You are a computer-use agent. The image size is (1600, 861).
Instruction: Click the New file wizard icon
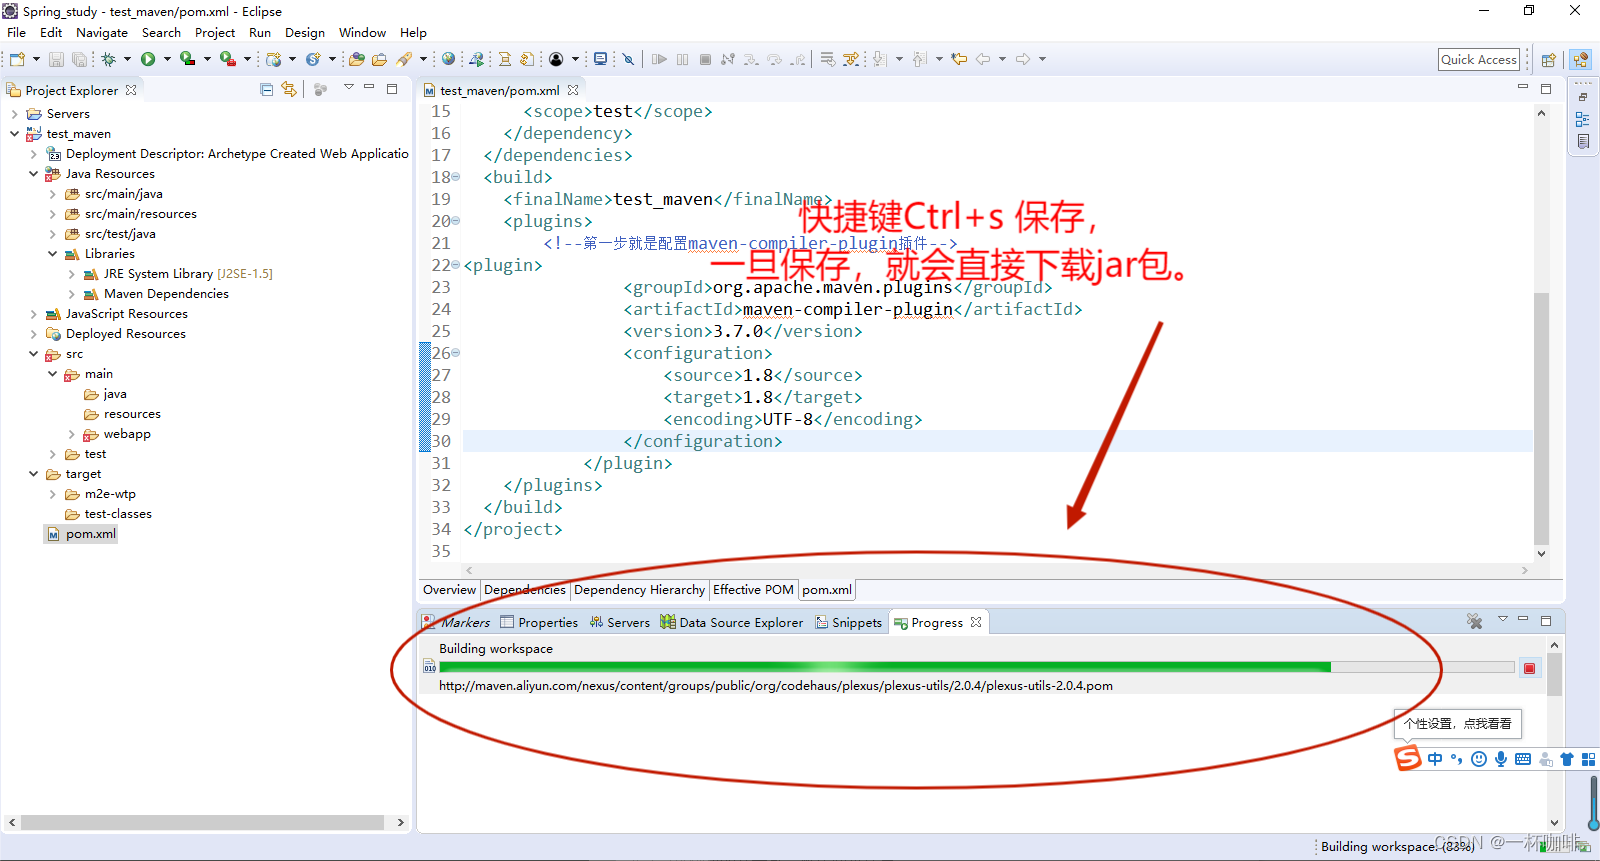click(17, 59)
